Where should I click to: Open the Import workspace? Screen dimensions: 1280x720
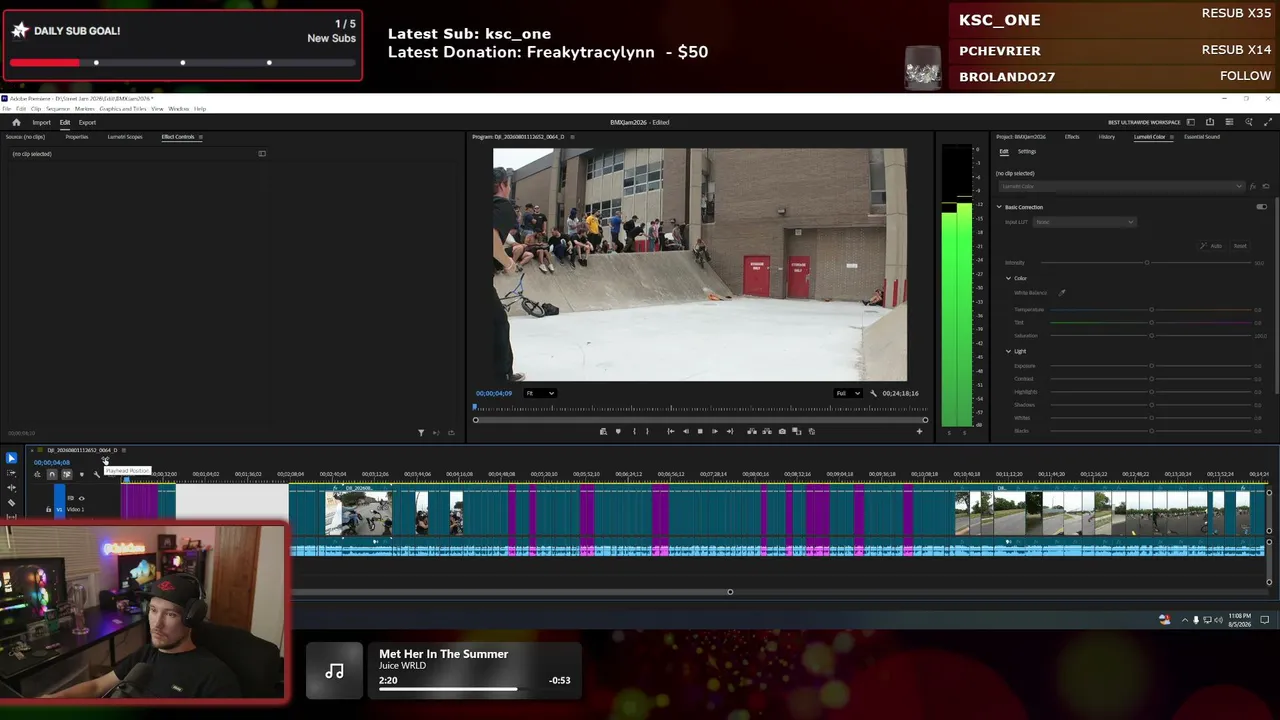(x=41, y=122)
